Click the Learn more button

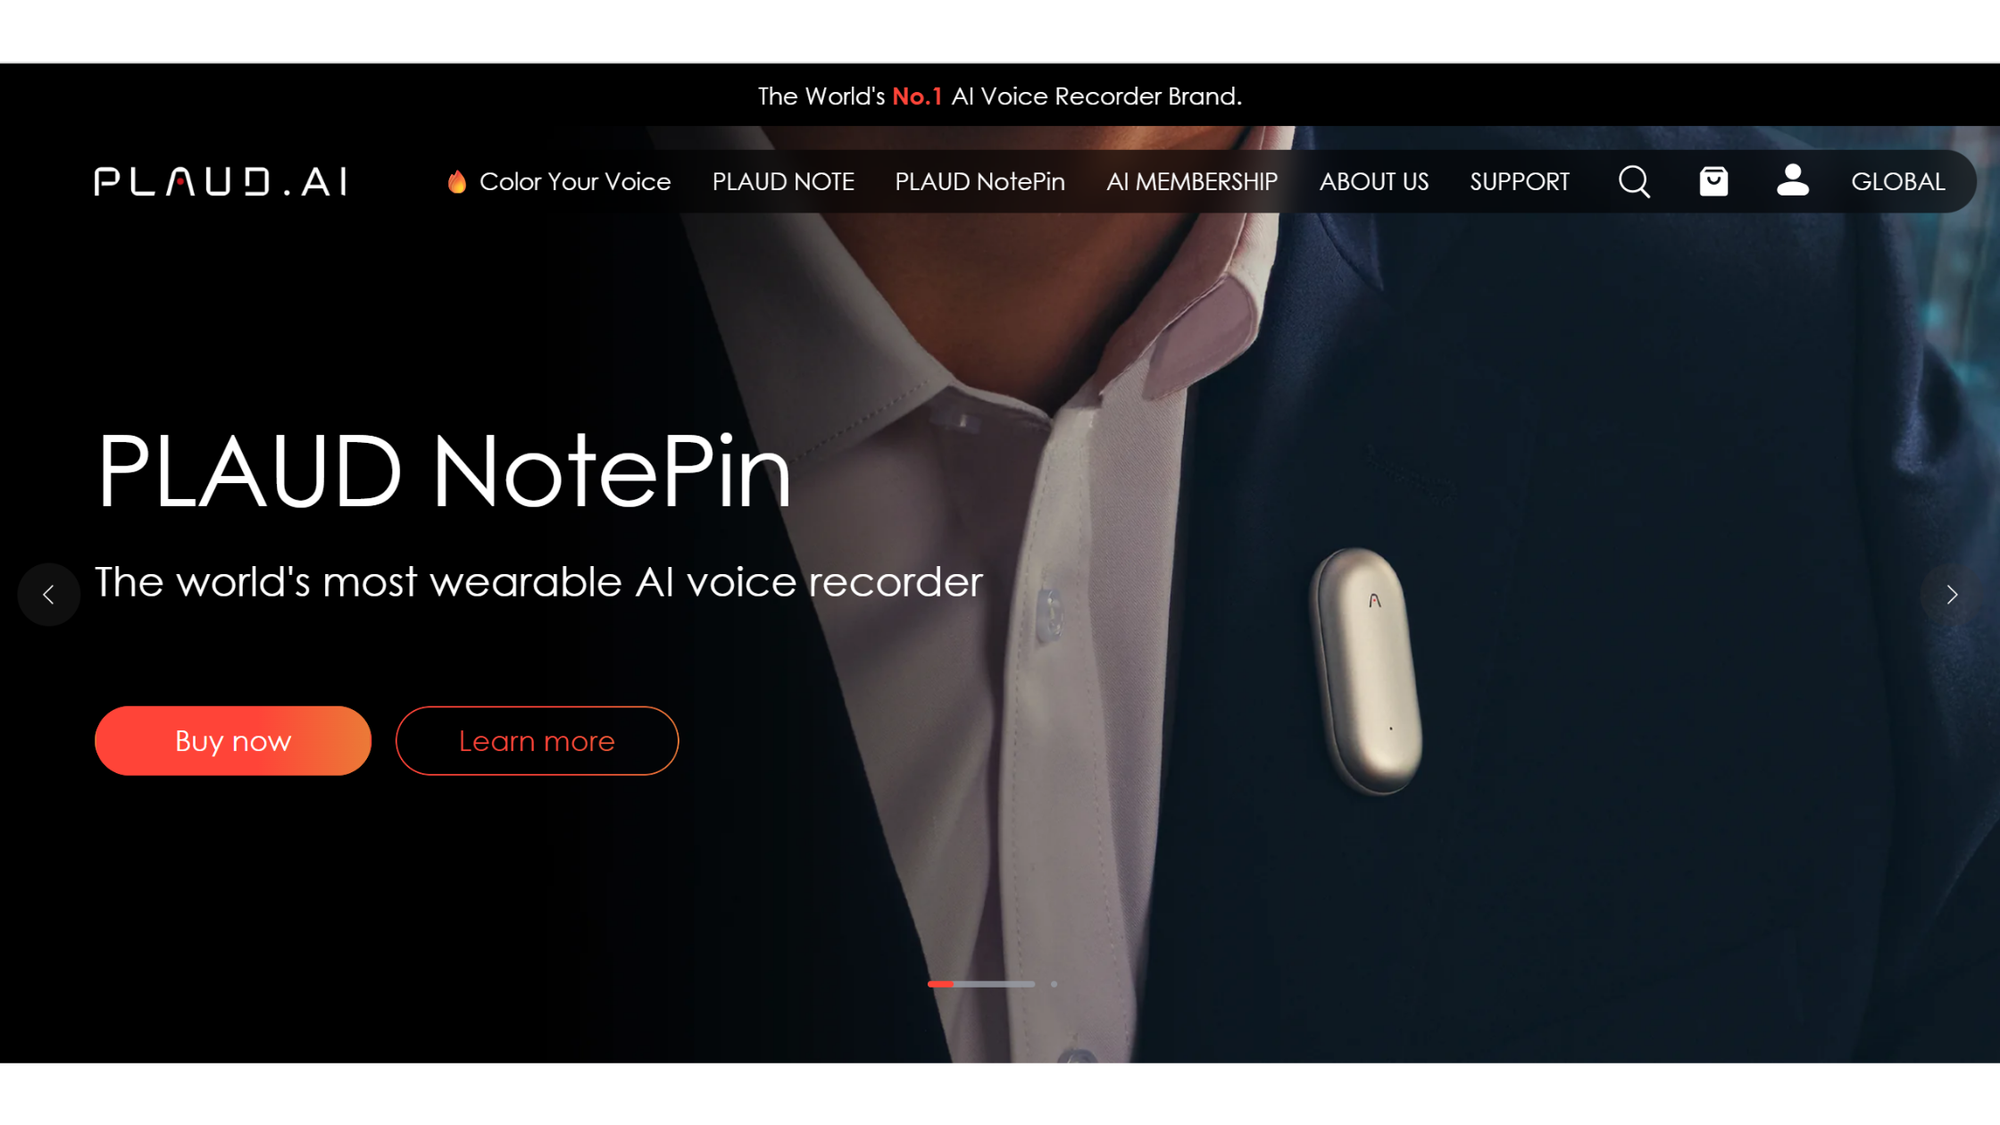[x=537, y=741]
